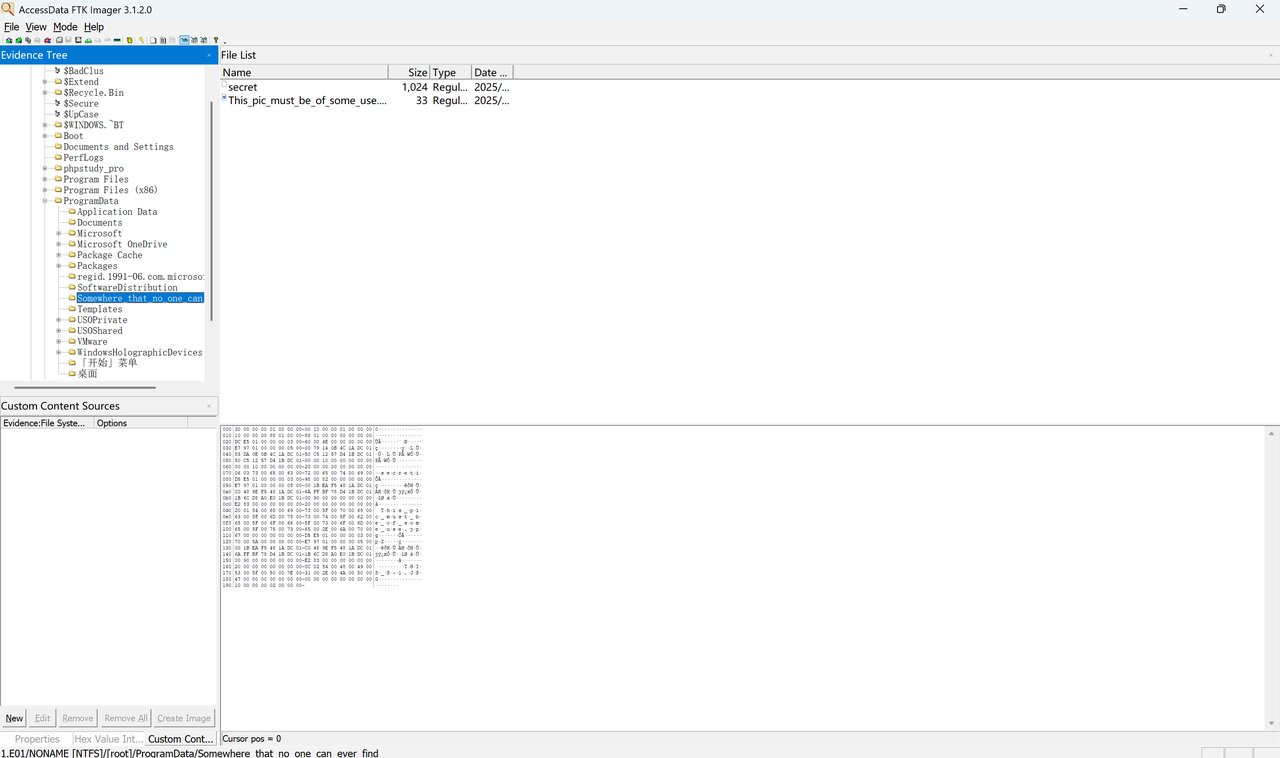Screen dimensions: 1280x758
Task: Click the New button in Custom Content Sources
Action: pos(14,718)
